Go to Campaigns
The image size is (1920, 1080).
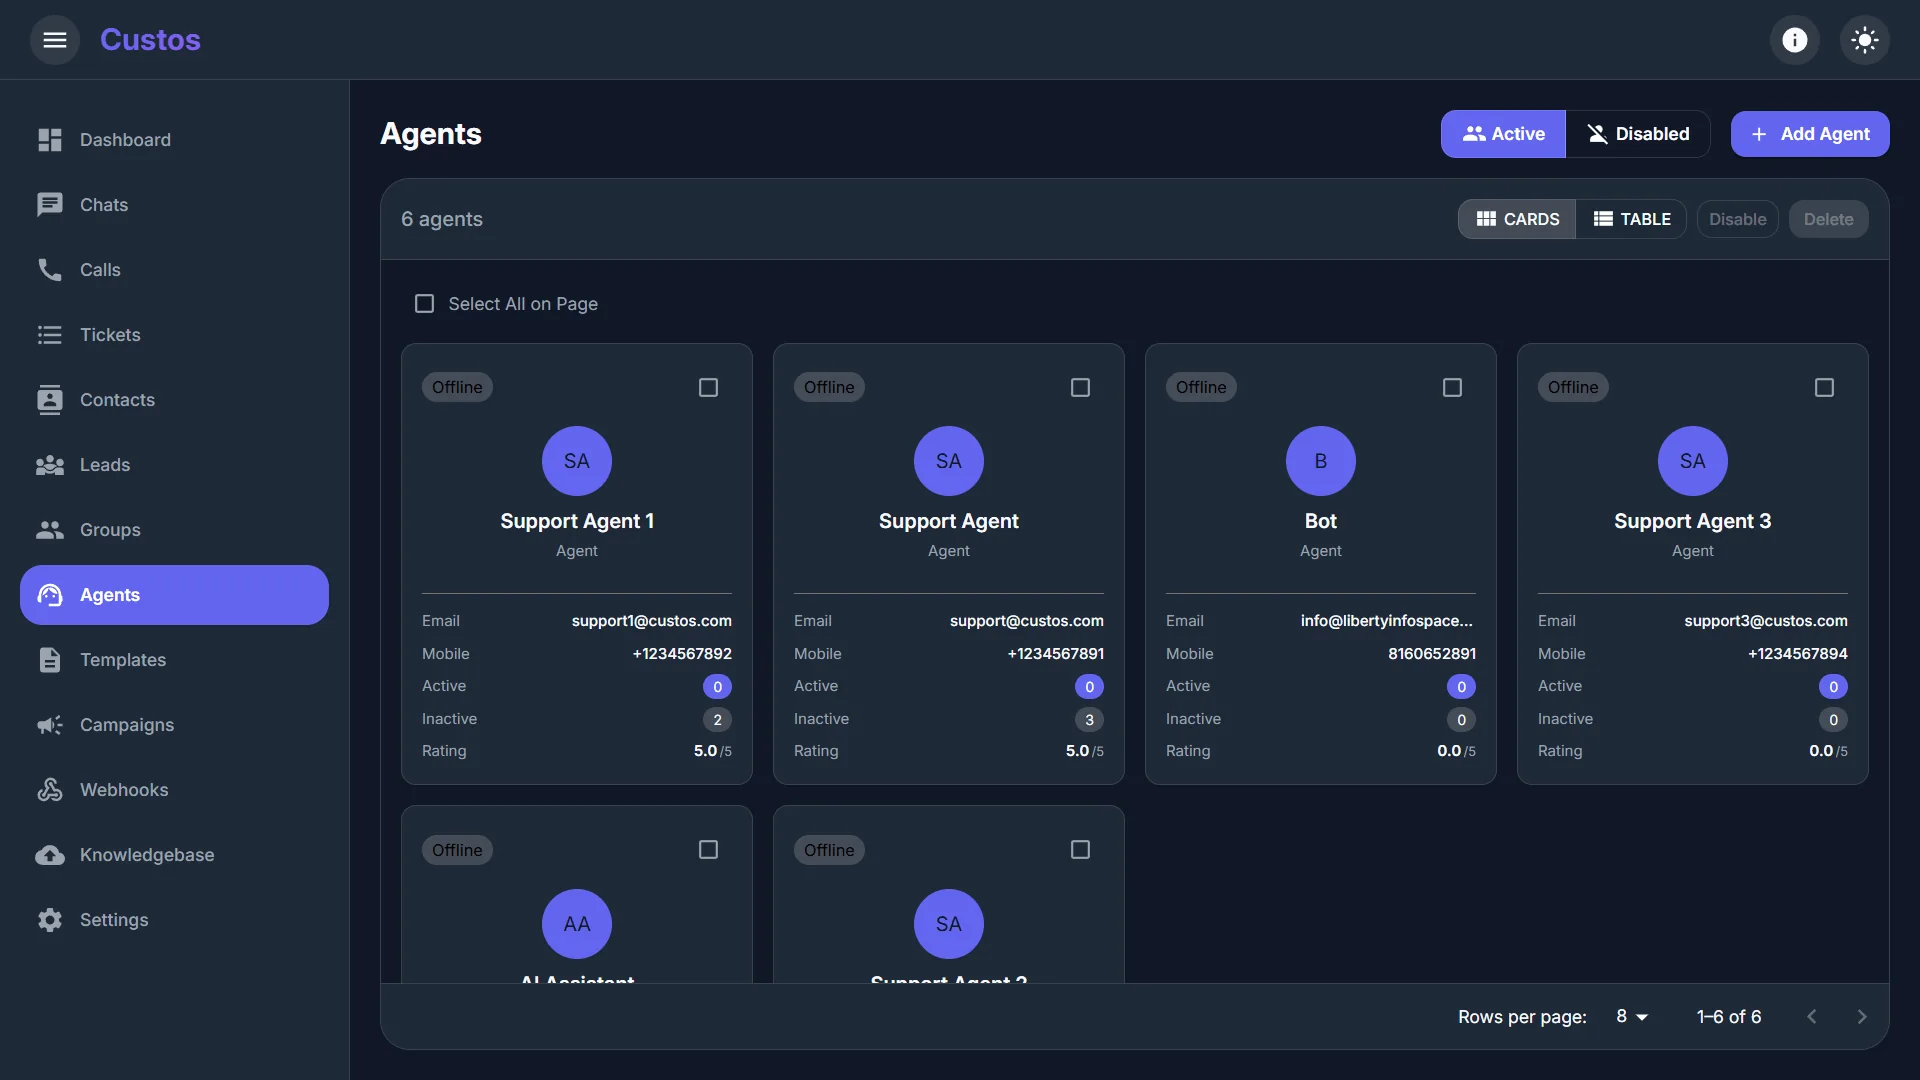point(174,725)
